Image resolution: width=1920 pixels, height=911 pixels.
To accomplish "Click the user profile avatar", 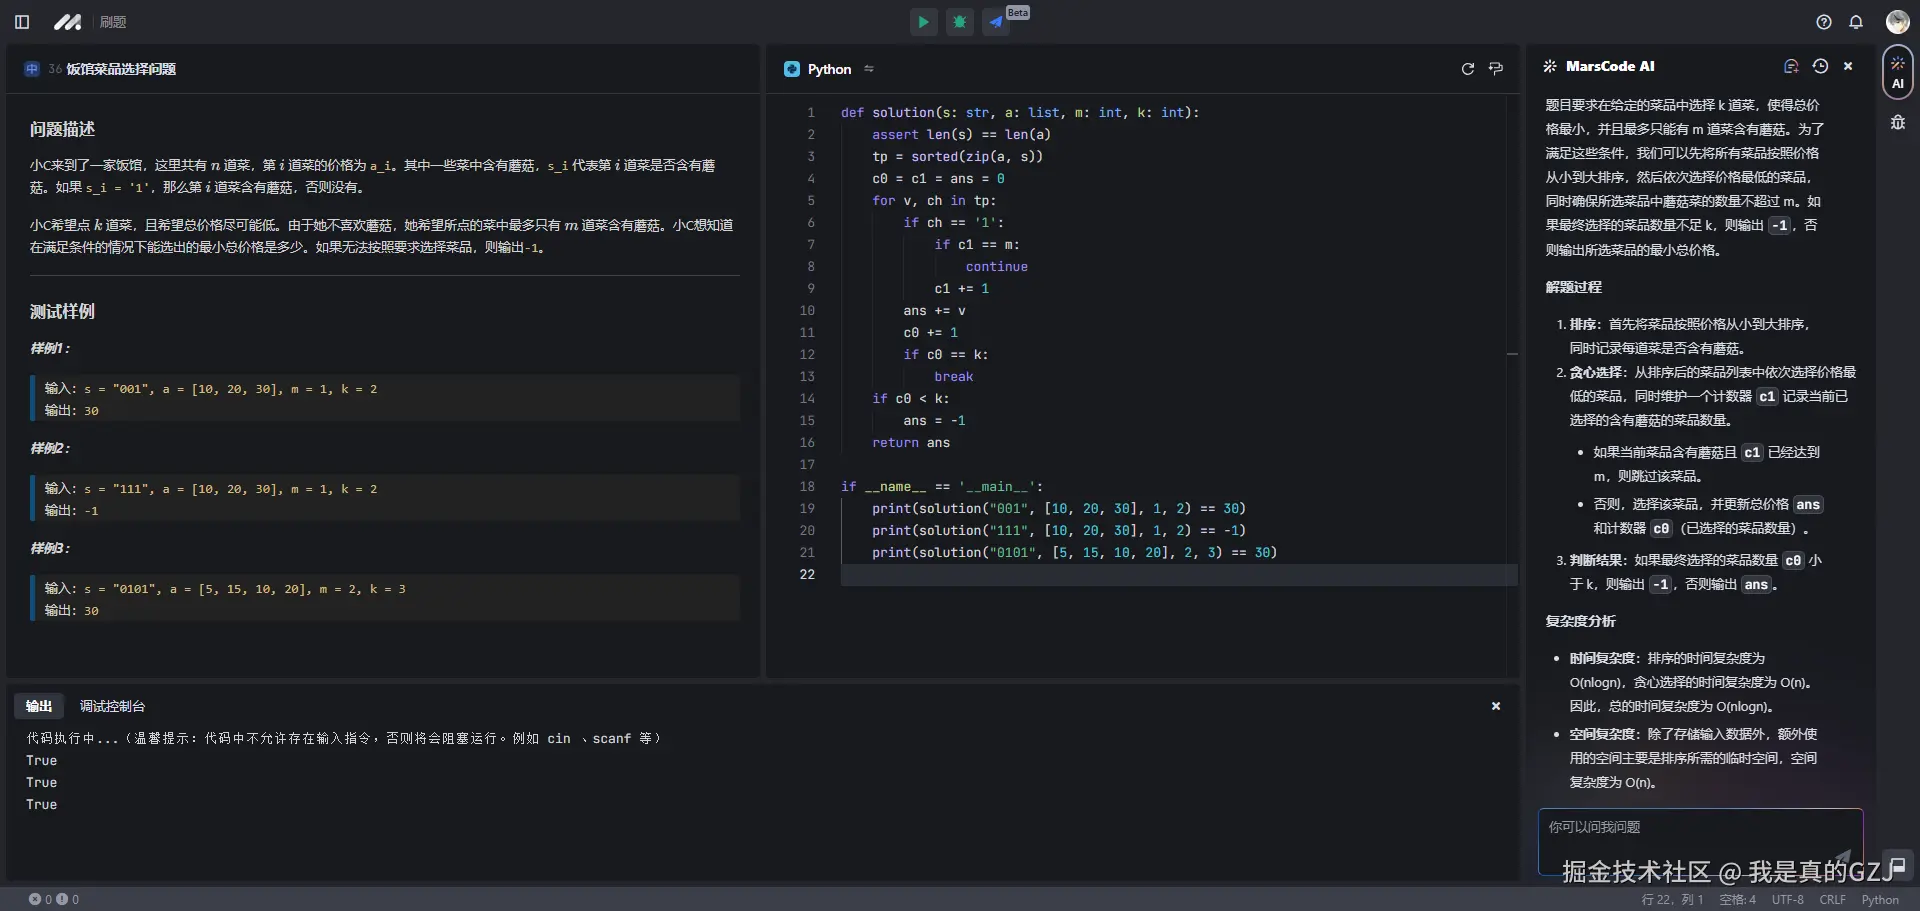I will tap(1897, 22).
